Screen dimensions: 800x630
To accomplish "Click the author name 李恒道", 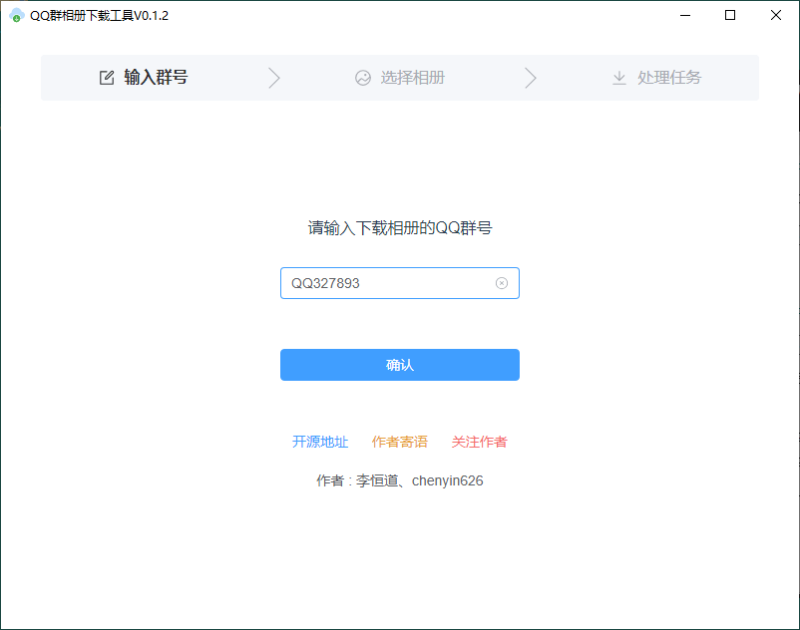I will pos(375,480).
